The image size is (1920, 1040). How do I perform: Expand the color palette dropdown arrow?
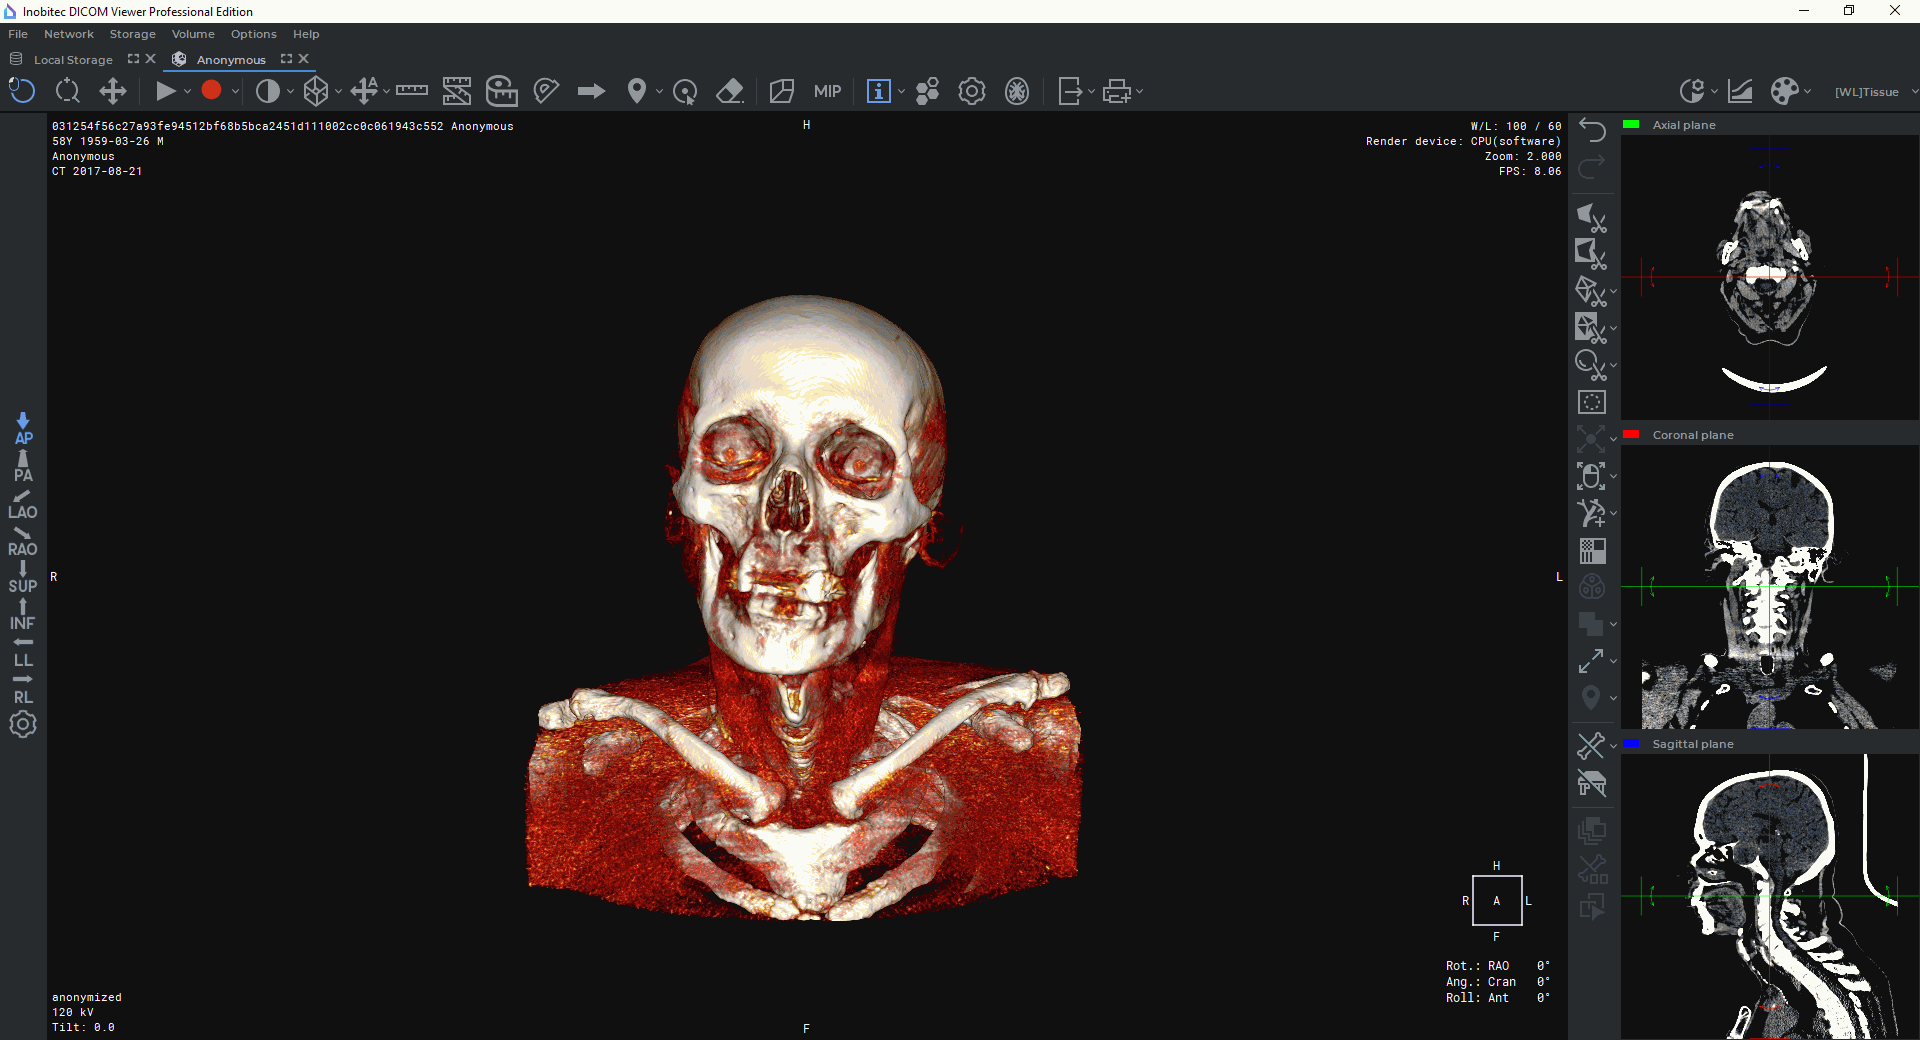click(1807, 91)
